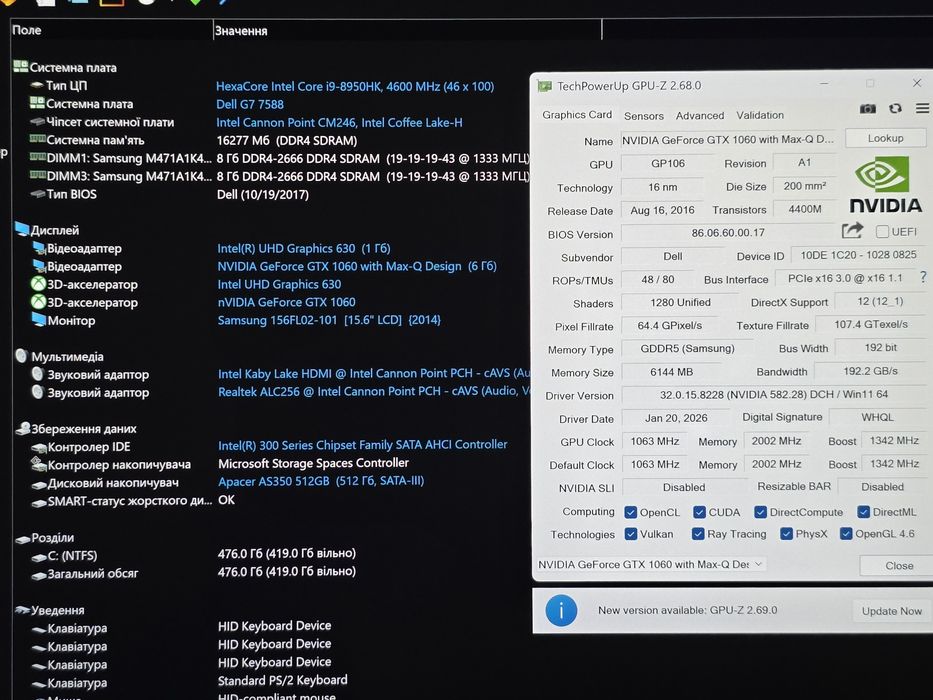The height and width of the screenshot is (700, 933).
Task: Click the Значення column header
Action: pos(408,30)
